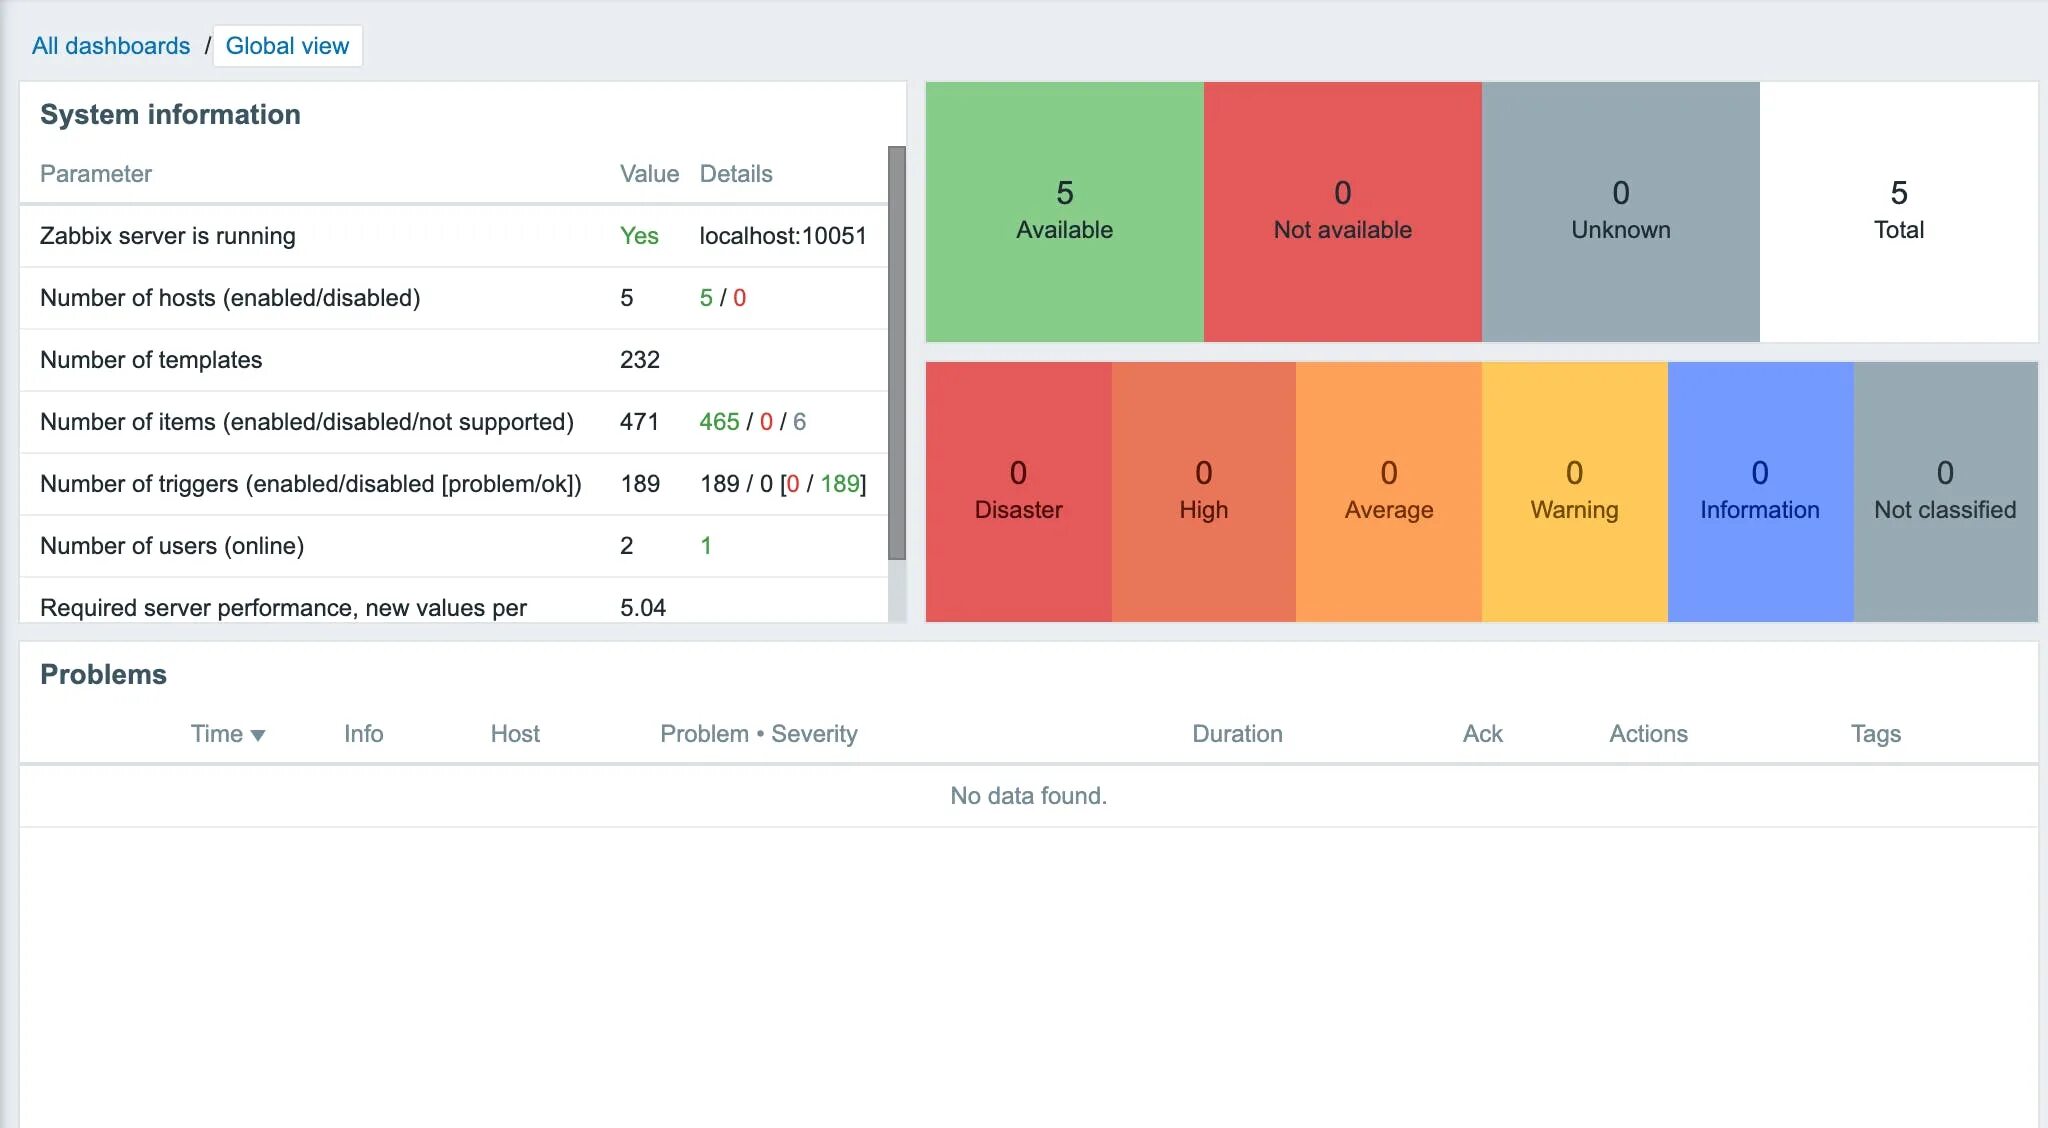The width and height of the screenshot is (2048, 1128).
Task: Click the green Available hosts tile
Action: click(1064, 211)
